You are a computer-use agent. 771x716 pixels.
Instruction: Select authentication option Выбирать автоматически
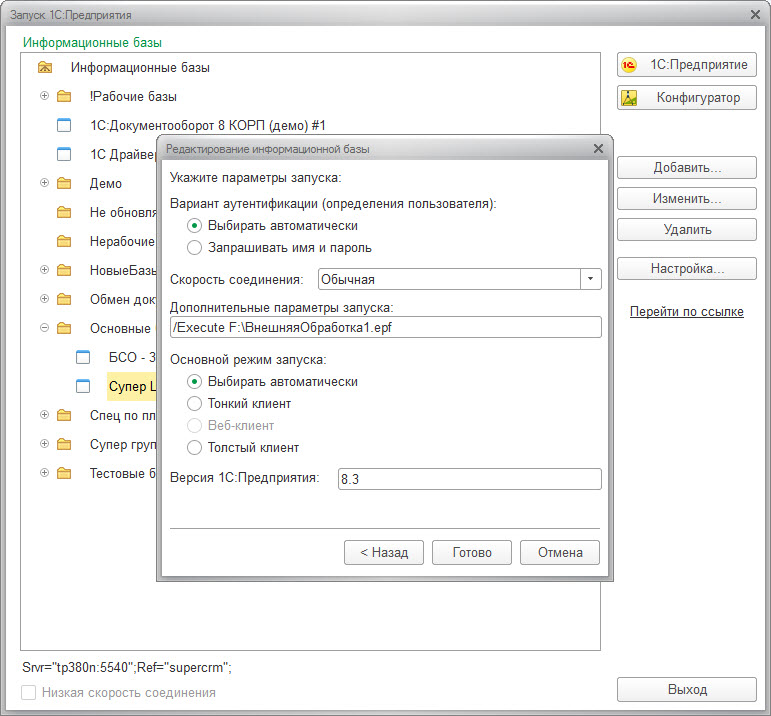194,226
